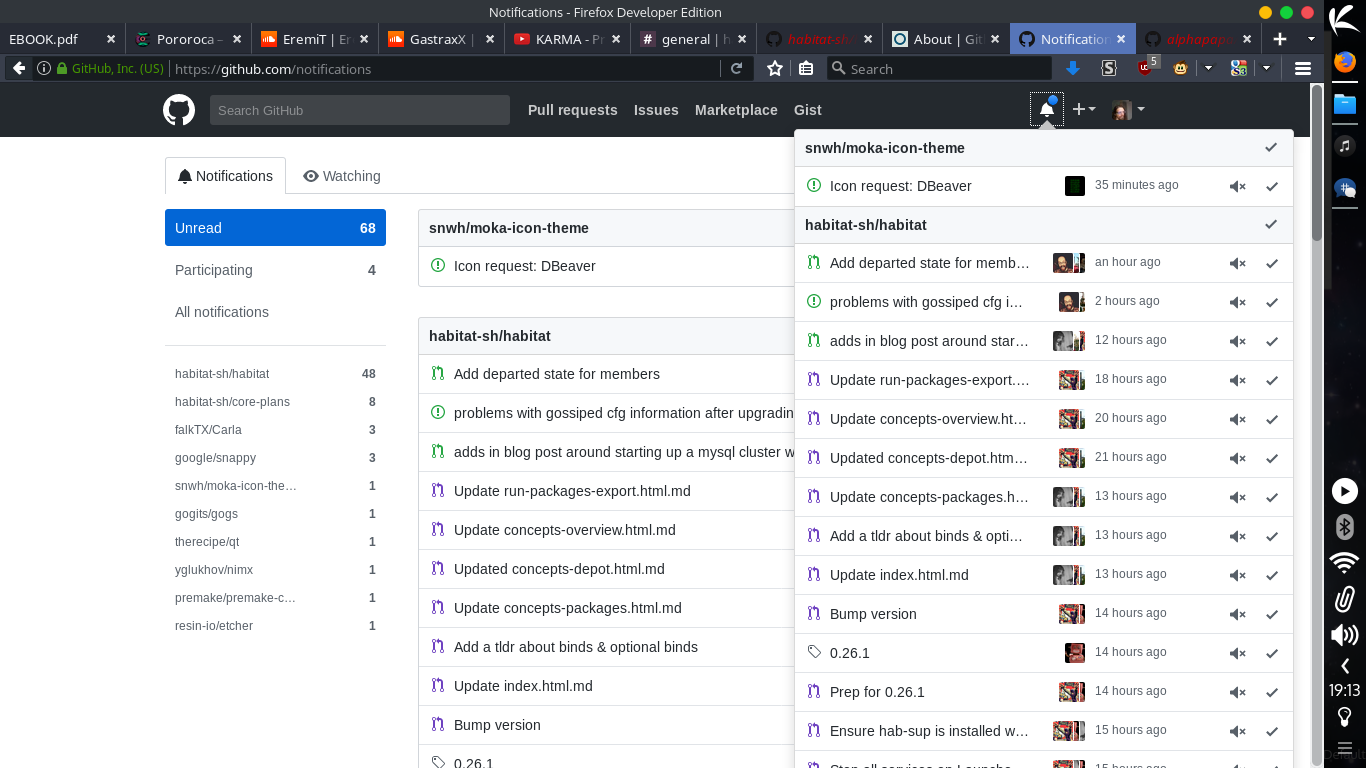Image resolution: width=1366 pixels, height=768 pixels.
Task: Open the GitHub notifications bell icon
Action: [x=1046, y=109]
